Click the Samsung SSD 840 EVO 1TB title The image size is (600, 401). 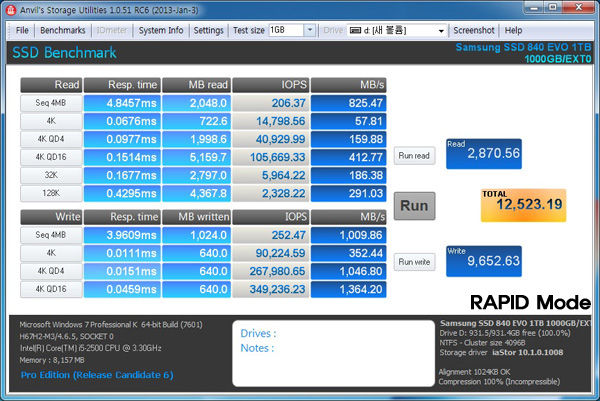click(523, 47)
